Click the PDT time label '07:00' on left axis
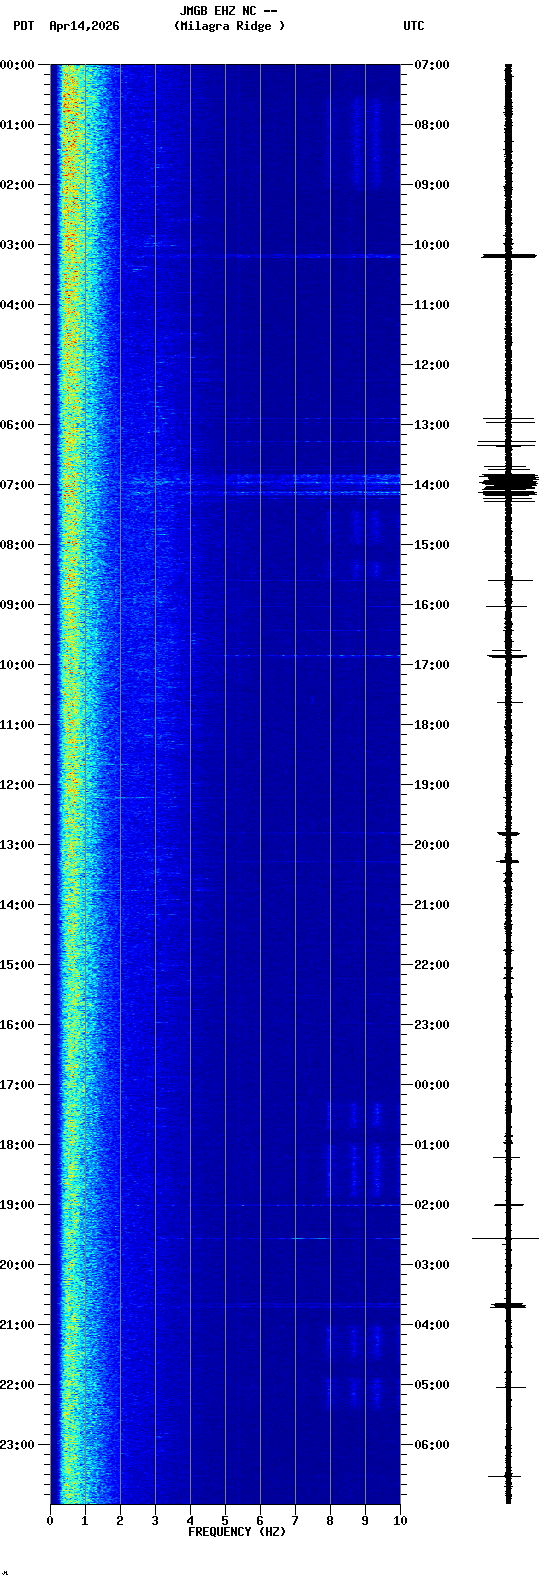Image resolution: width=552 pixels, height=1584 pixels. click(17, 485)
